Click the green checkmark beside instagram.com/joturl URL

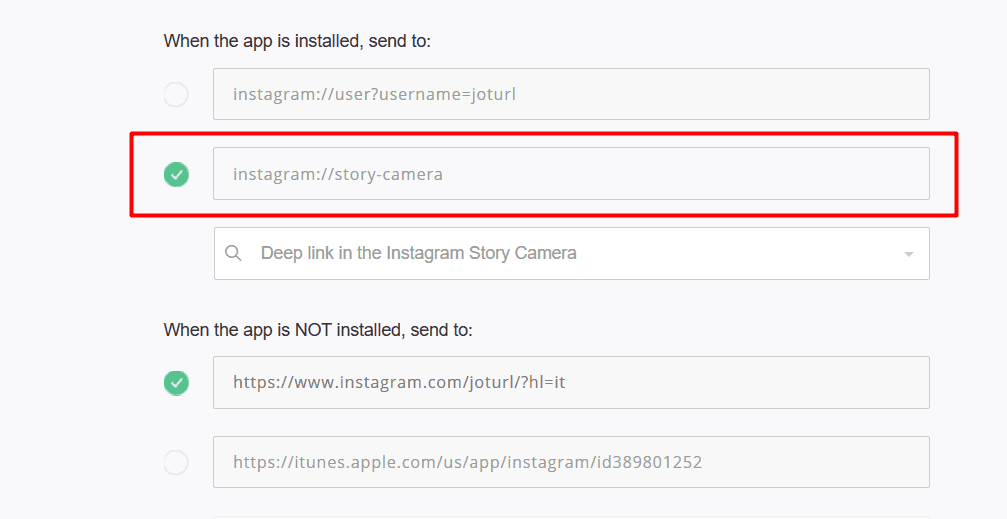pyautogui.click(x=176, y=383)
